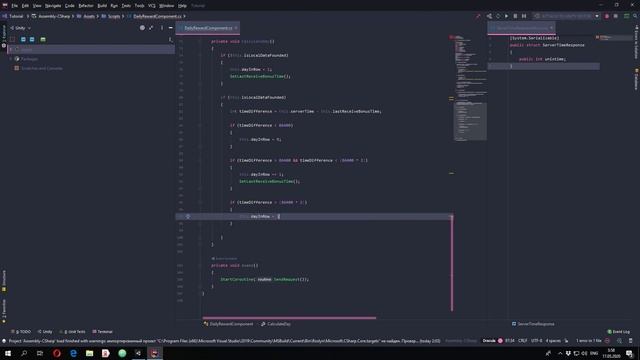
Task: Click the stop square icon in toolbar
Action: pos(616,16)
